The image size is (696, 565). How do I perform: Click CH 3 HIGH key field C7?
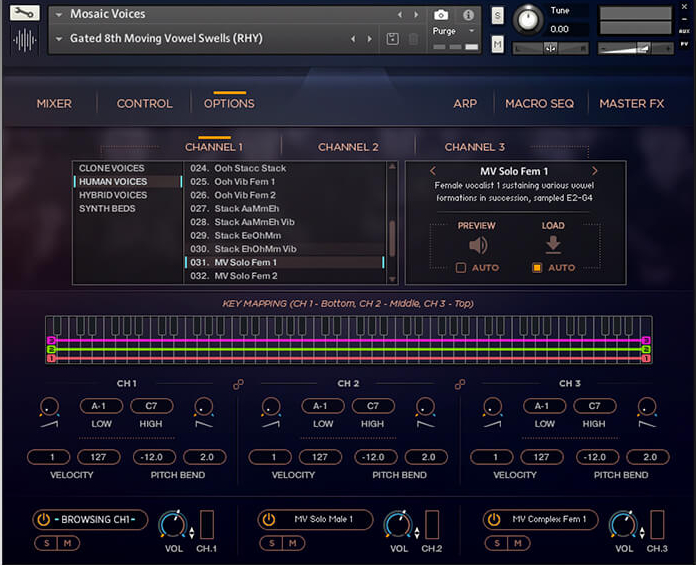(x=594, y=406)
